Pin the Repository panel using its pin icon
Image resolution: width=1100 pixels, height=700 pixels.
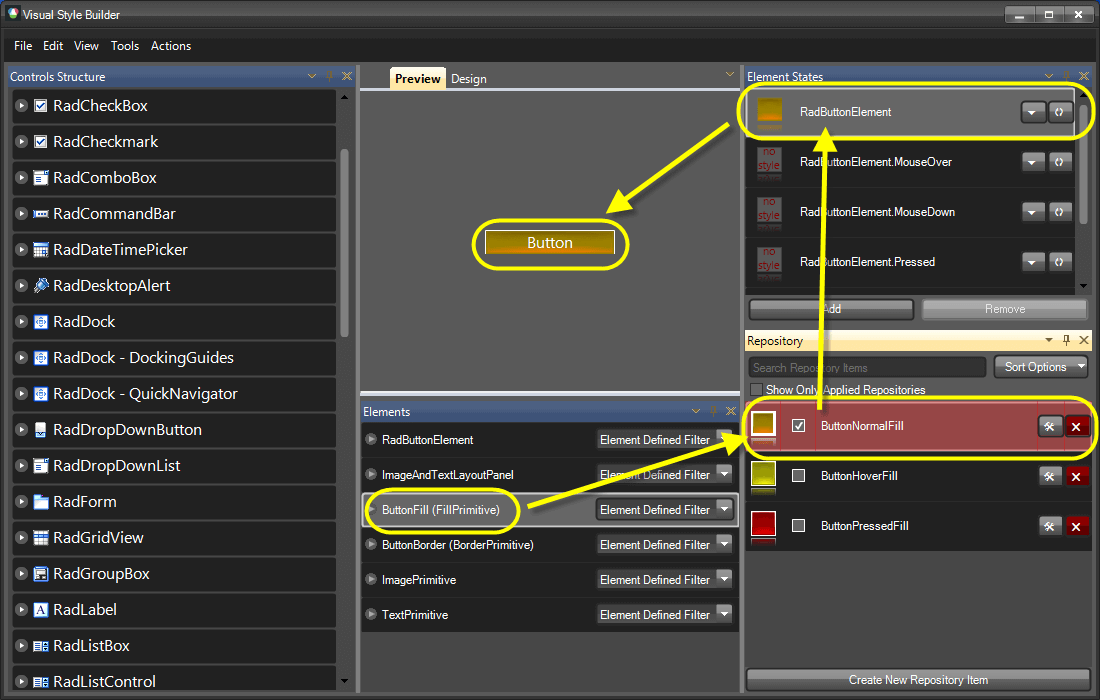click(1066, 340)
